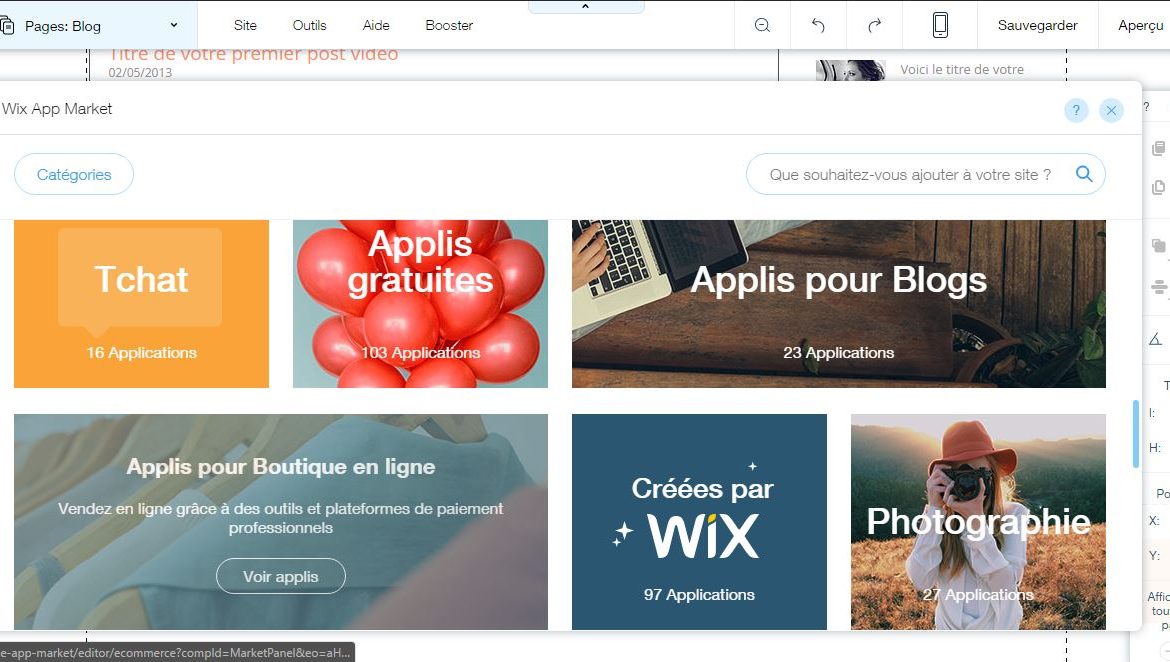Click the Sauvegarder button
This screenshot has height=662, width=1170.
click(x=1037, y=25)
